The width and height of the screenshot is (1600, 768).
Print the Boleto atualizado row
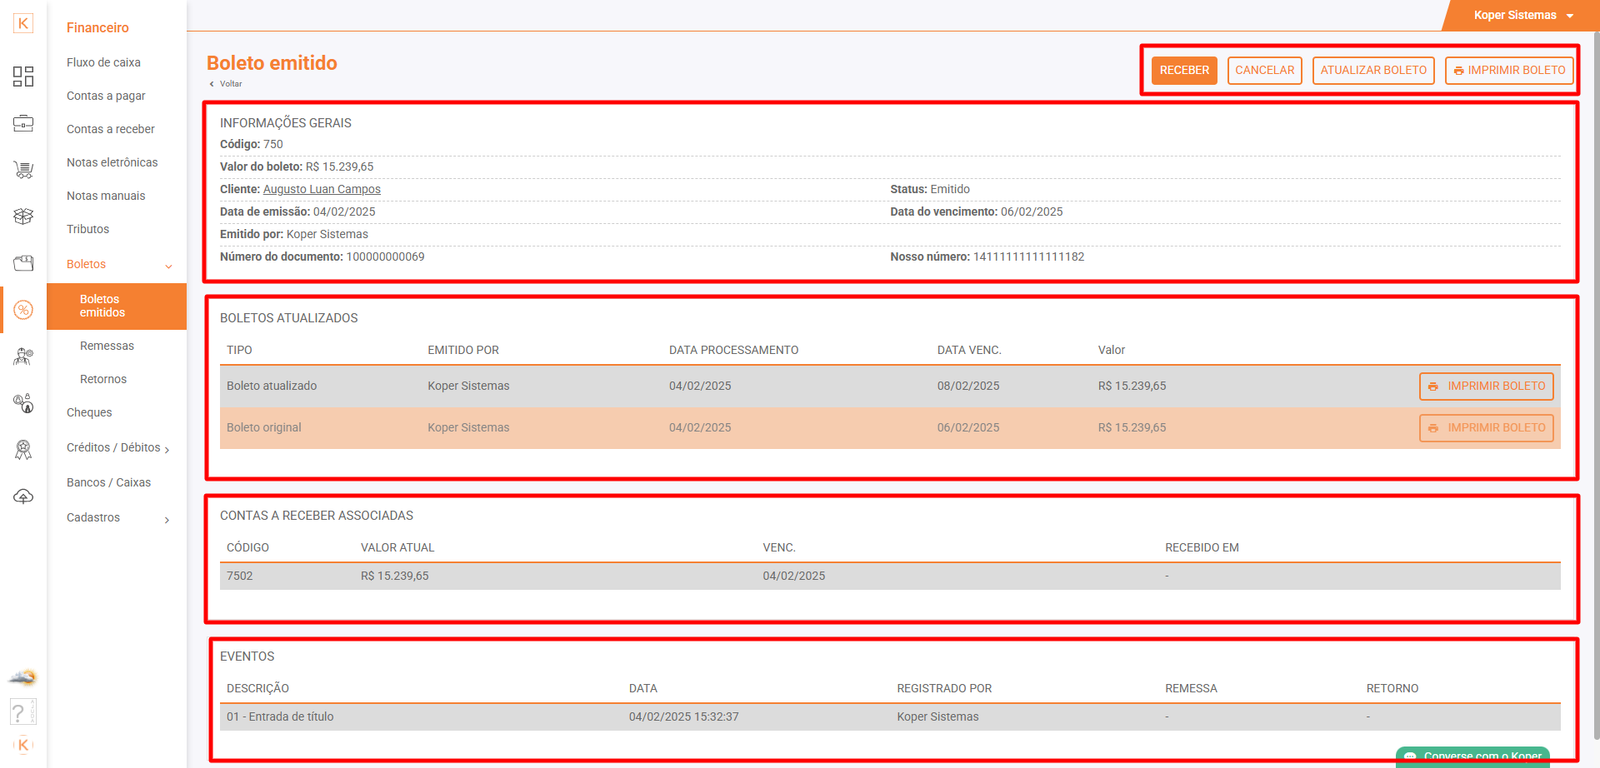[1486, 386]
